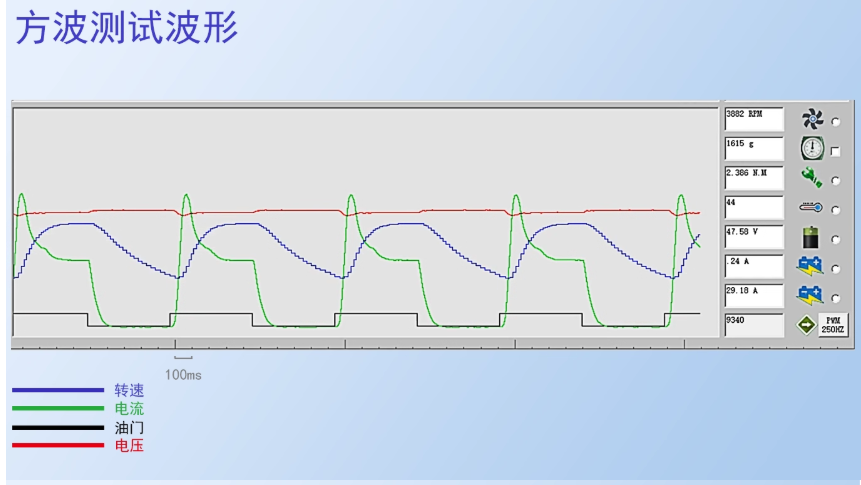
Task: Click the 3882 RPM readout field
Action: [x=753, y=119]
